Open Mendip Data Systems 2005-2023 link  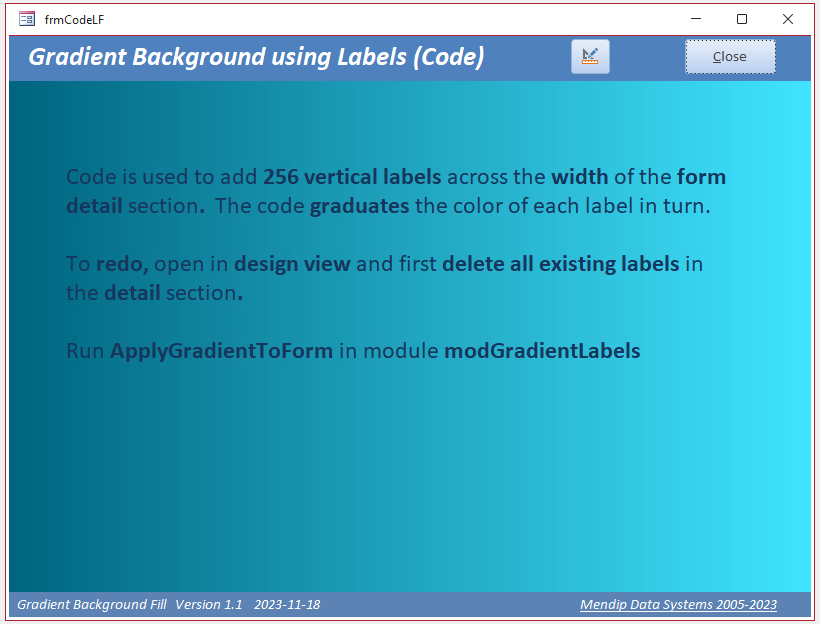[678, 605]
